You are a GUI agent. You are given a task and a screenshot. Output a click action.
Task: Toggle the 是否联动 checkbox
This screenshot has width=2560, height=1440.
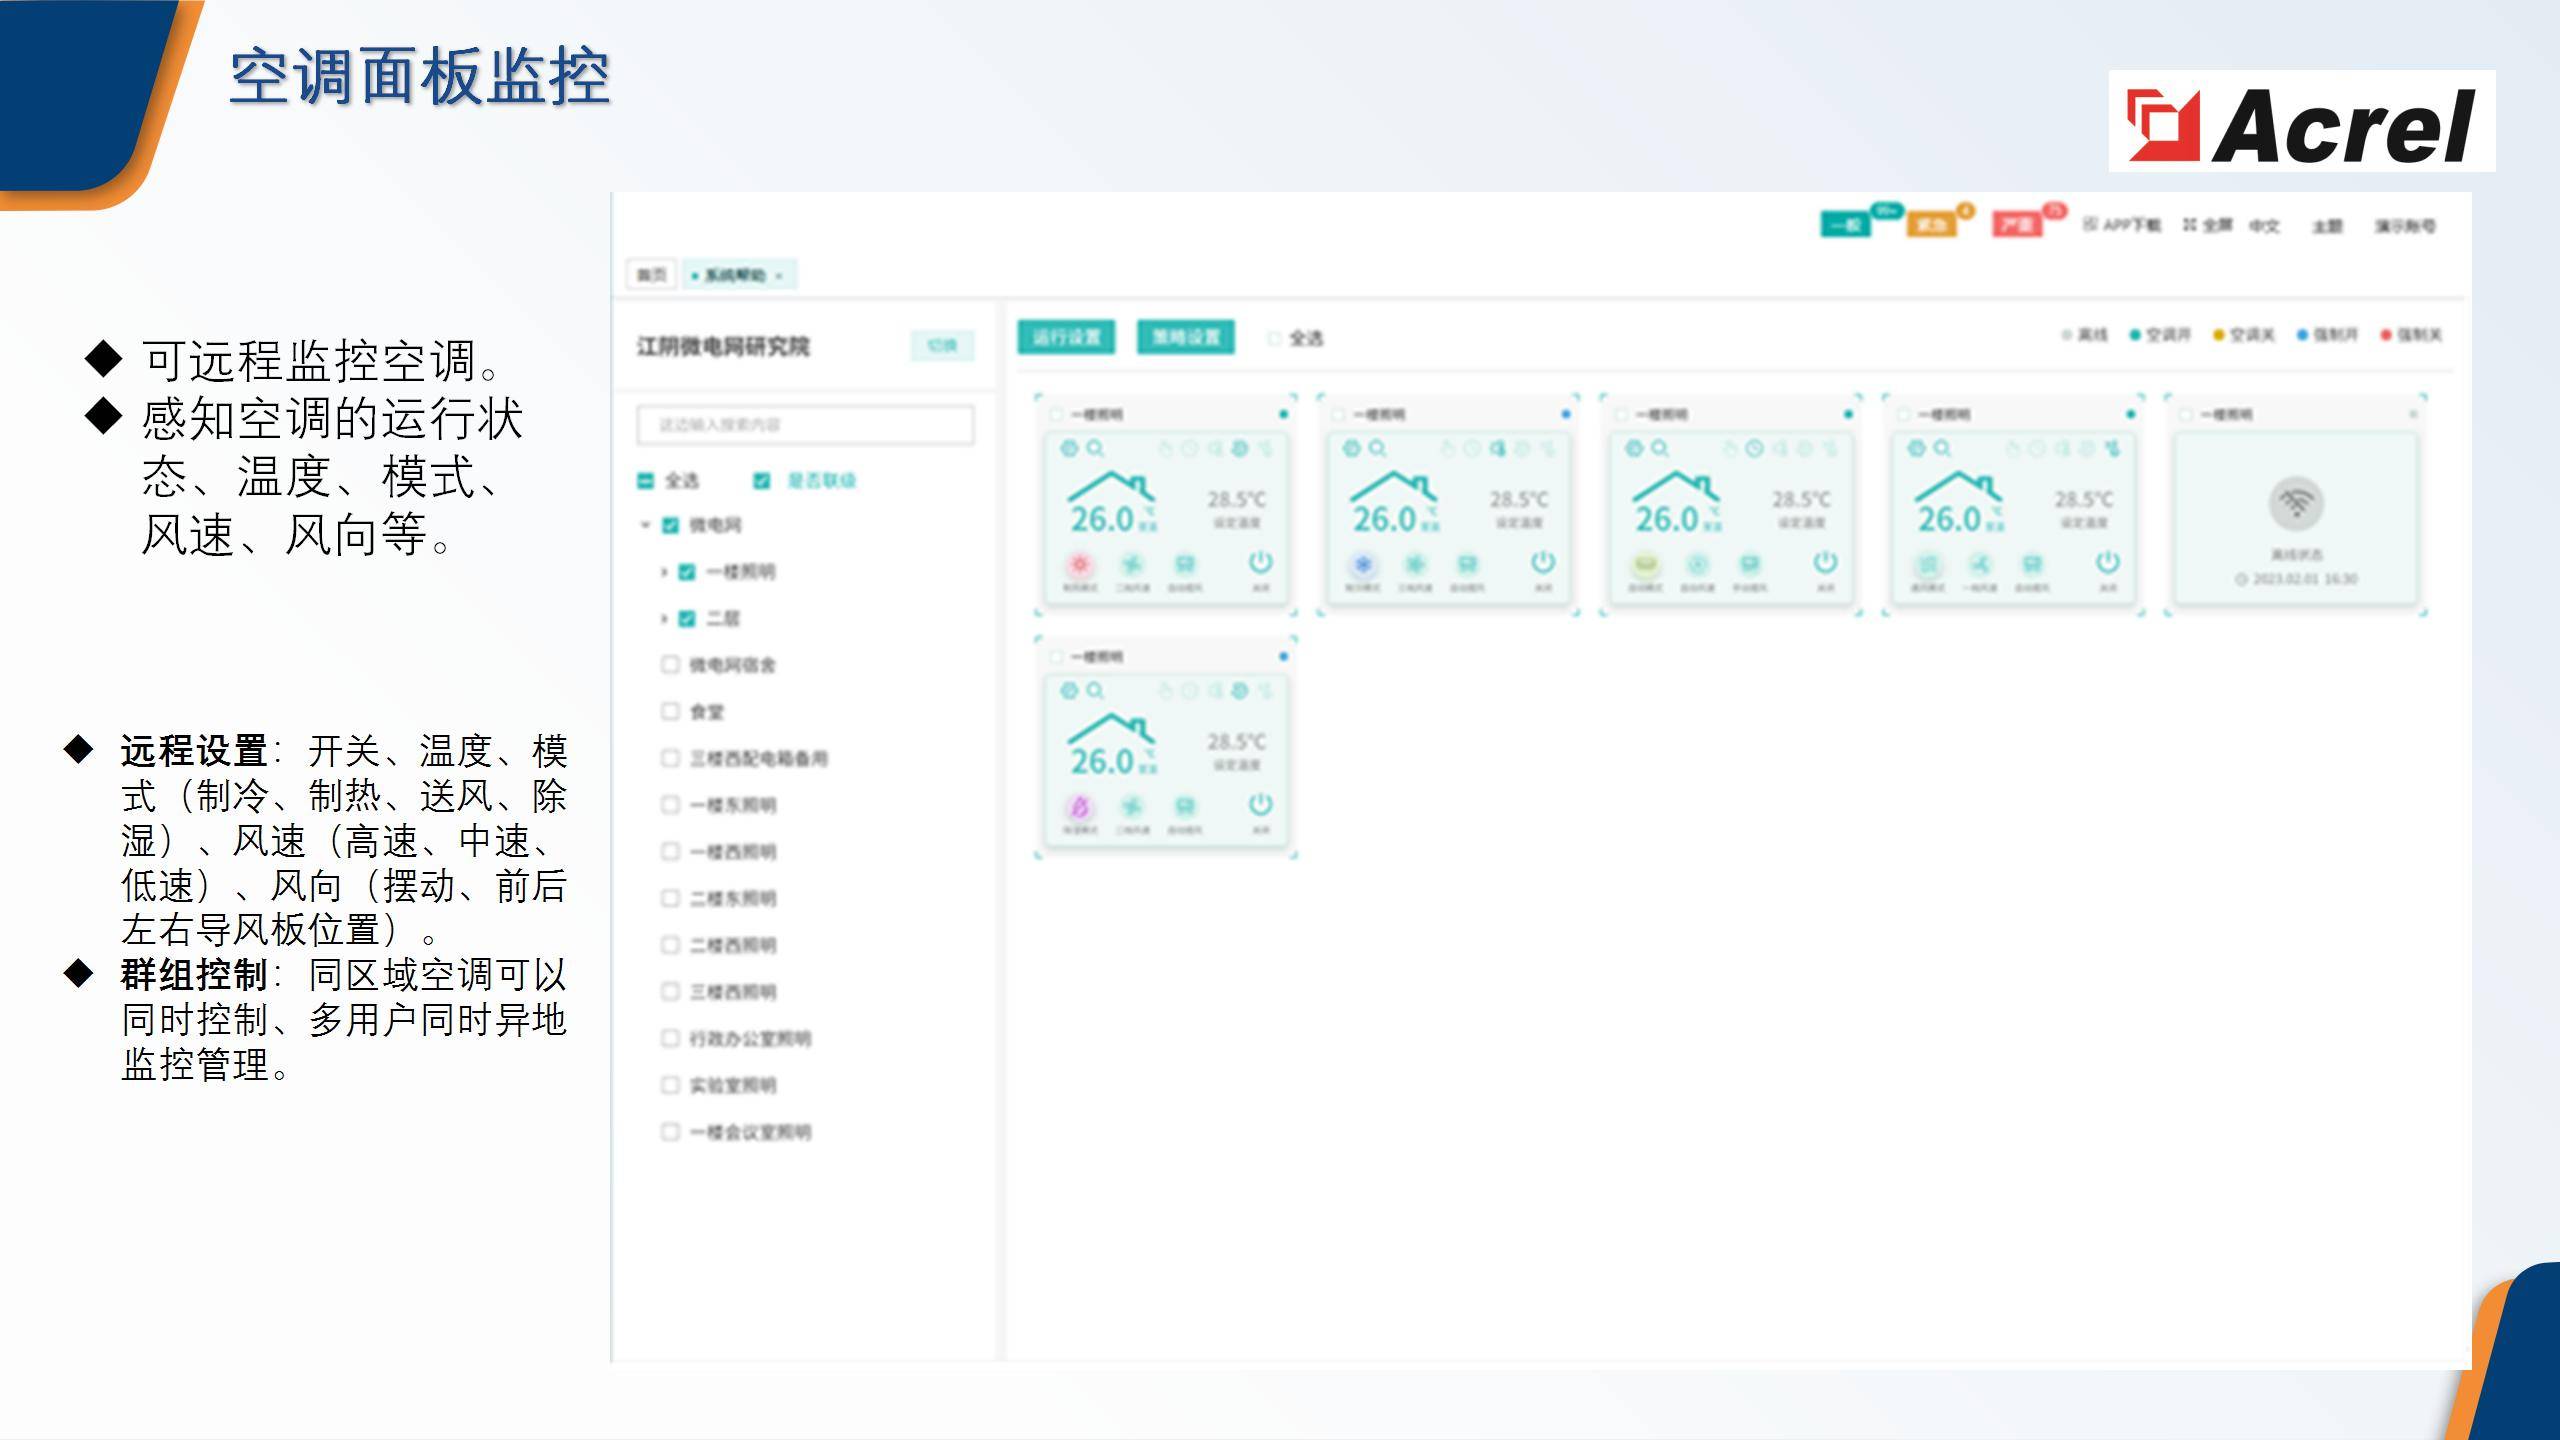coord(761,481)
